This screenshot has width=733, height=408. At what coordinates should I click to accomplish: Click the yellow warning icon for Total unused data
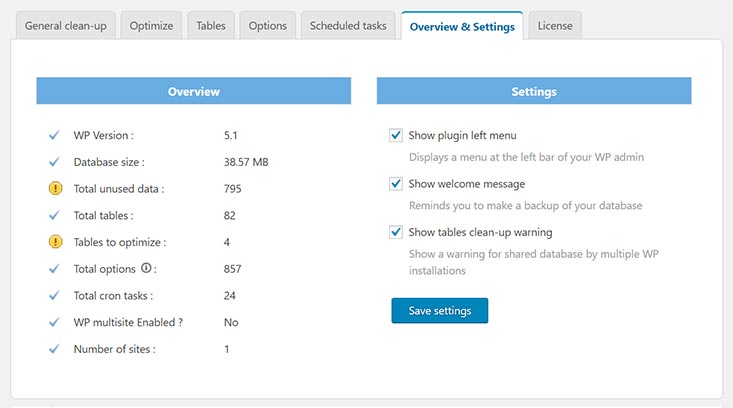tap(55, 188)
